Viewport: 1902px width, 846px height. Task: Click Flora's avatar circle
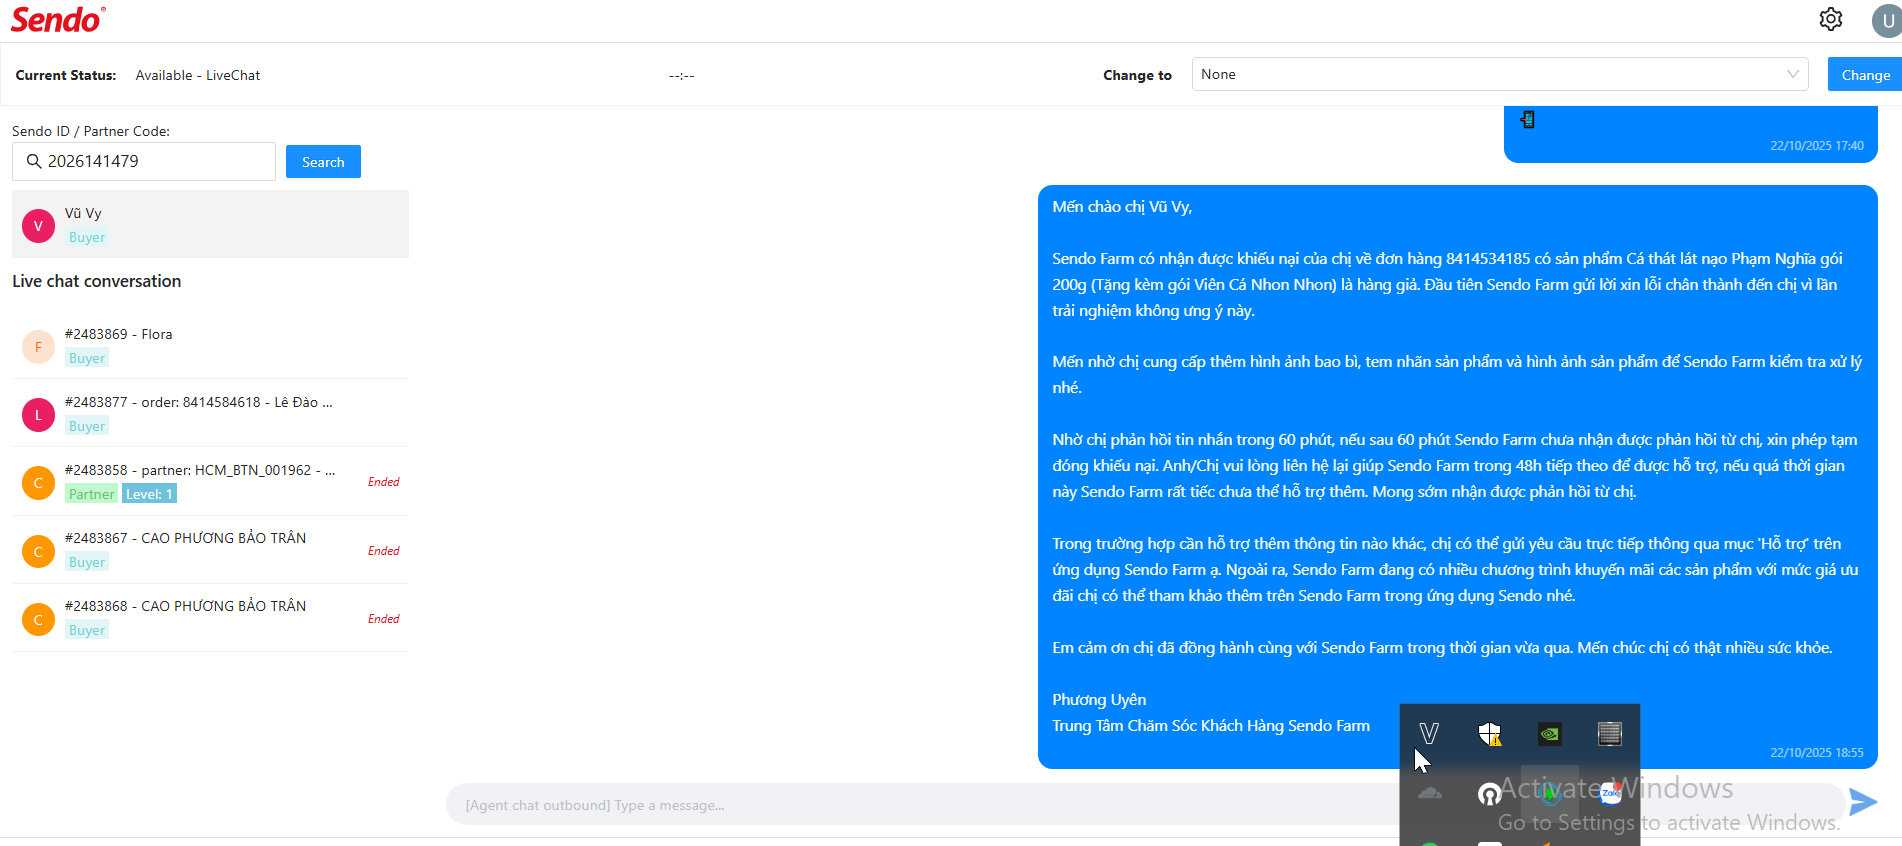click(x=38, y=347)
